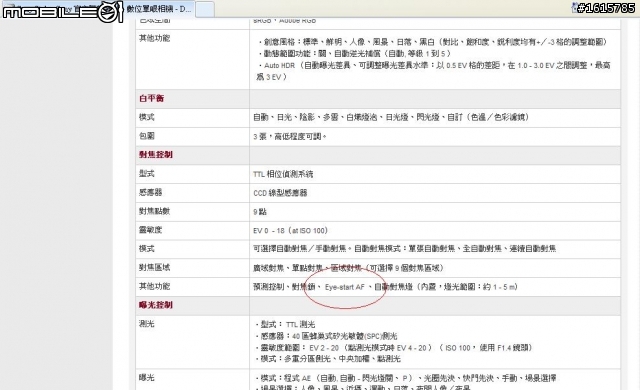Screen dimensions: 640x390
Task: Select the 對焦控制 section heading
Action: (156, 155)
